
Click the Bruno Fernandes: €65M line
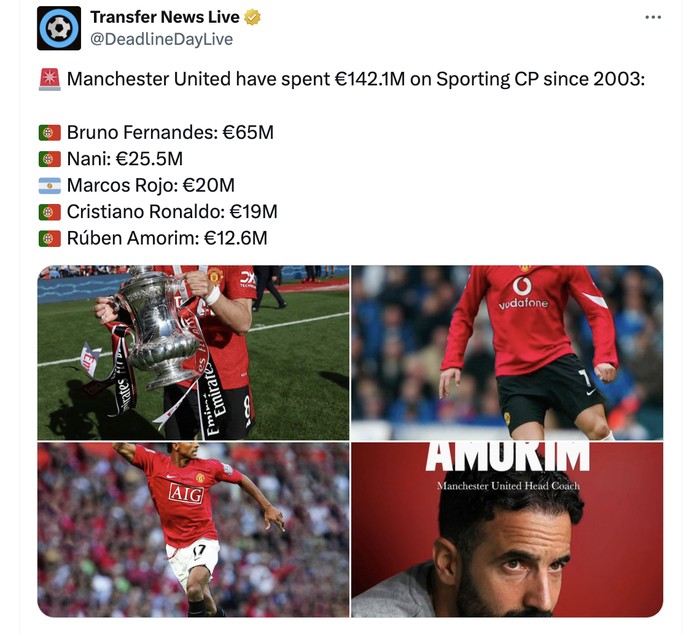click(x=170, y=133)
